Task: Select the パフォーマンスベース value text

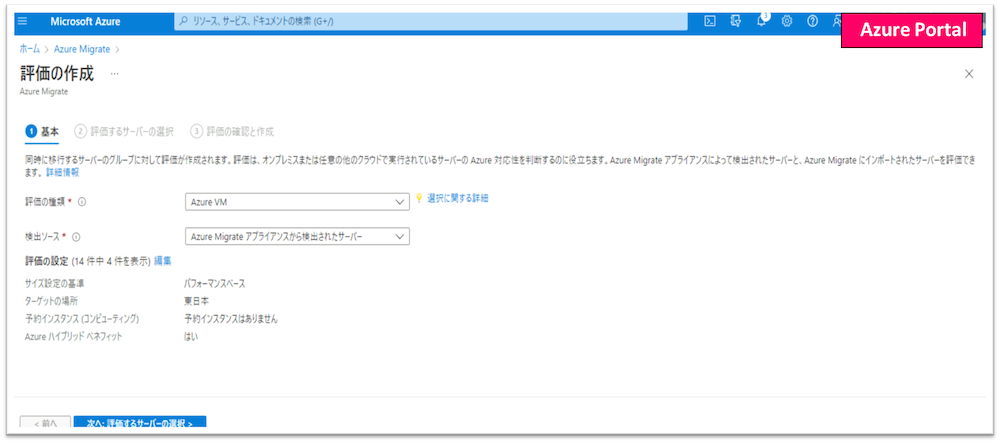Action: coord(214,284)
